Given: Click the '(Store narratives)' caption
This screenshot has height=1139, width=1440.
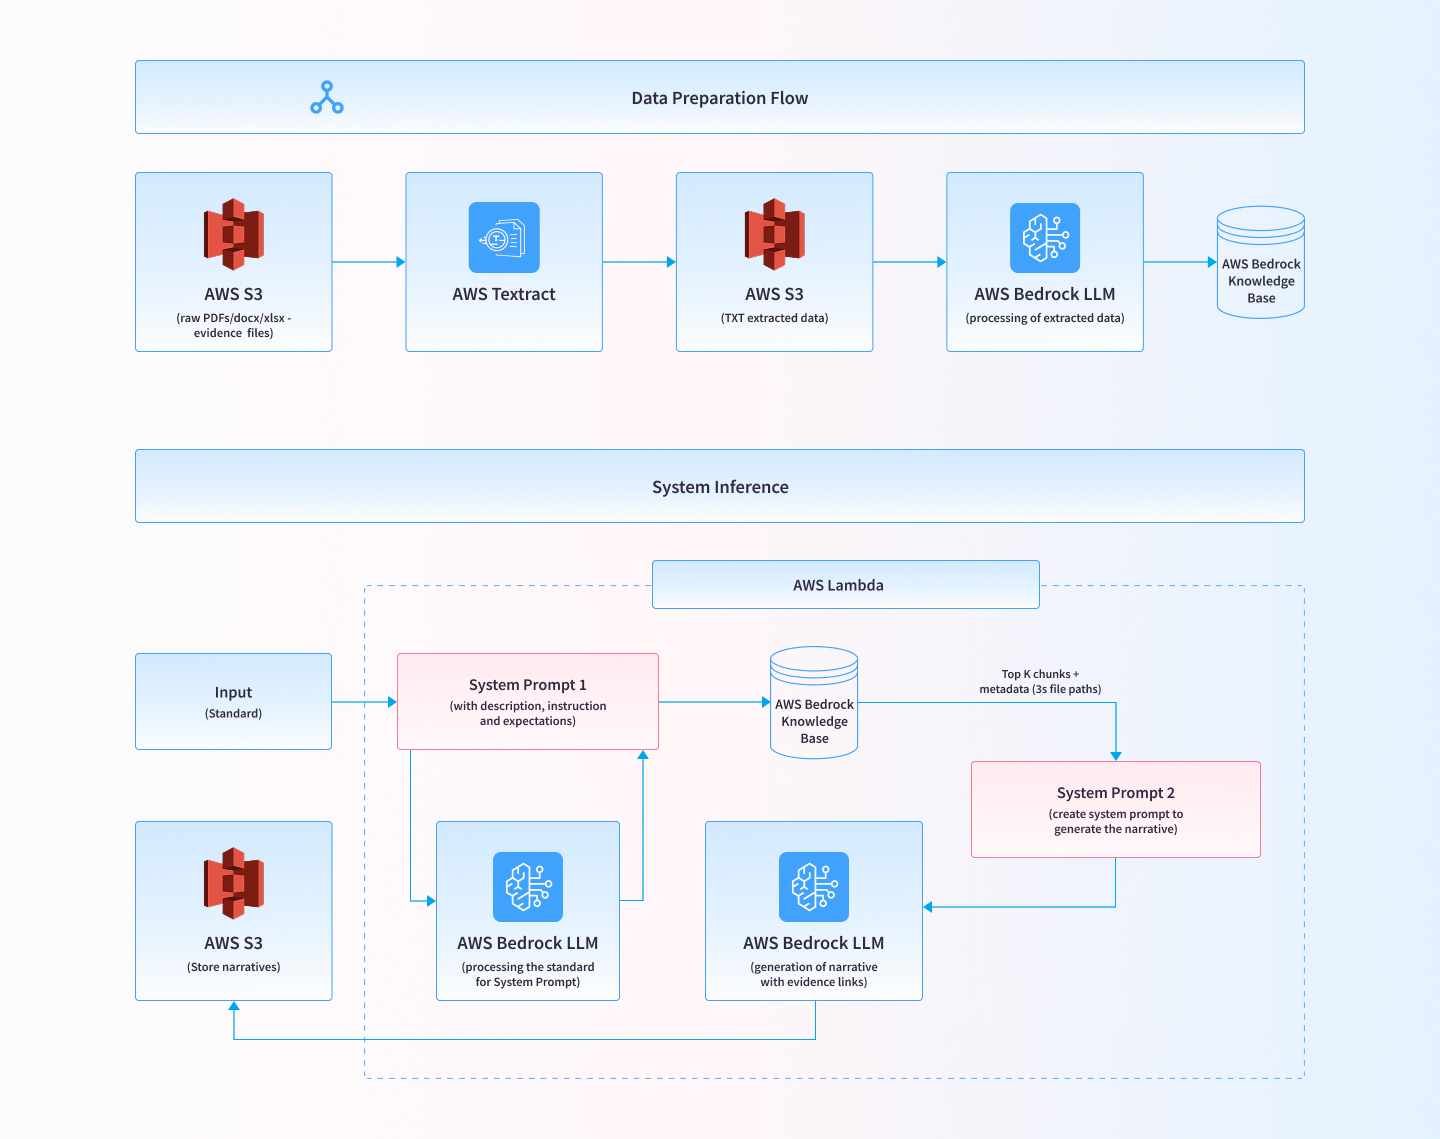Looking at the screenshot, I should pyautogui.click(x=234, y=967).
